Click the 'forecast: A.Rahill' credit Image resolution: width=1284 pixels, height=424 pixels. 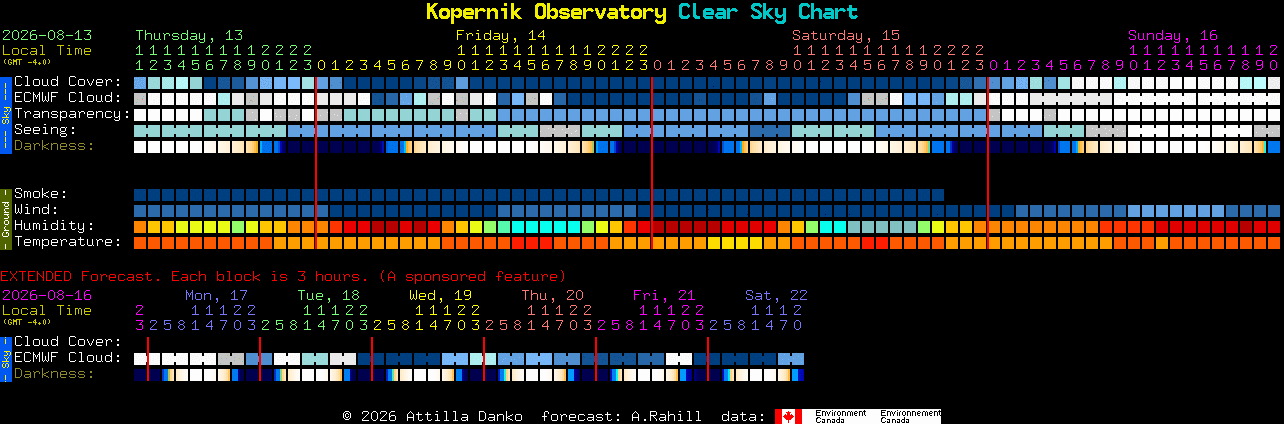(621, 416)
